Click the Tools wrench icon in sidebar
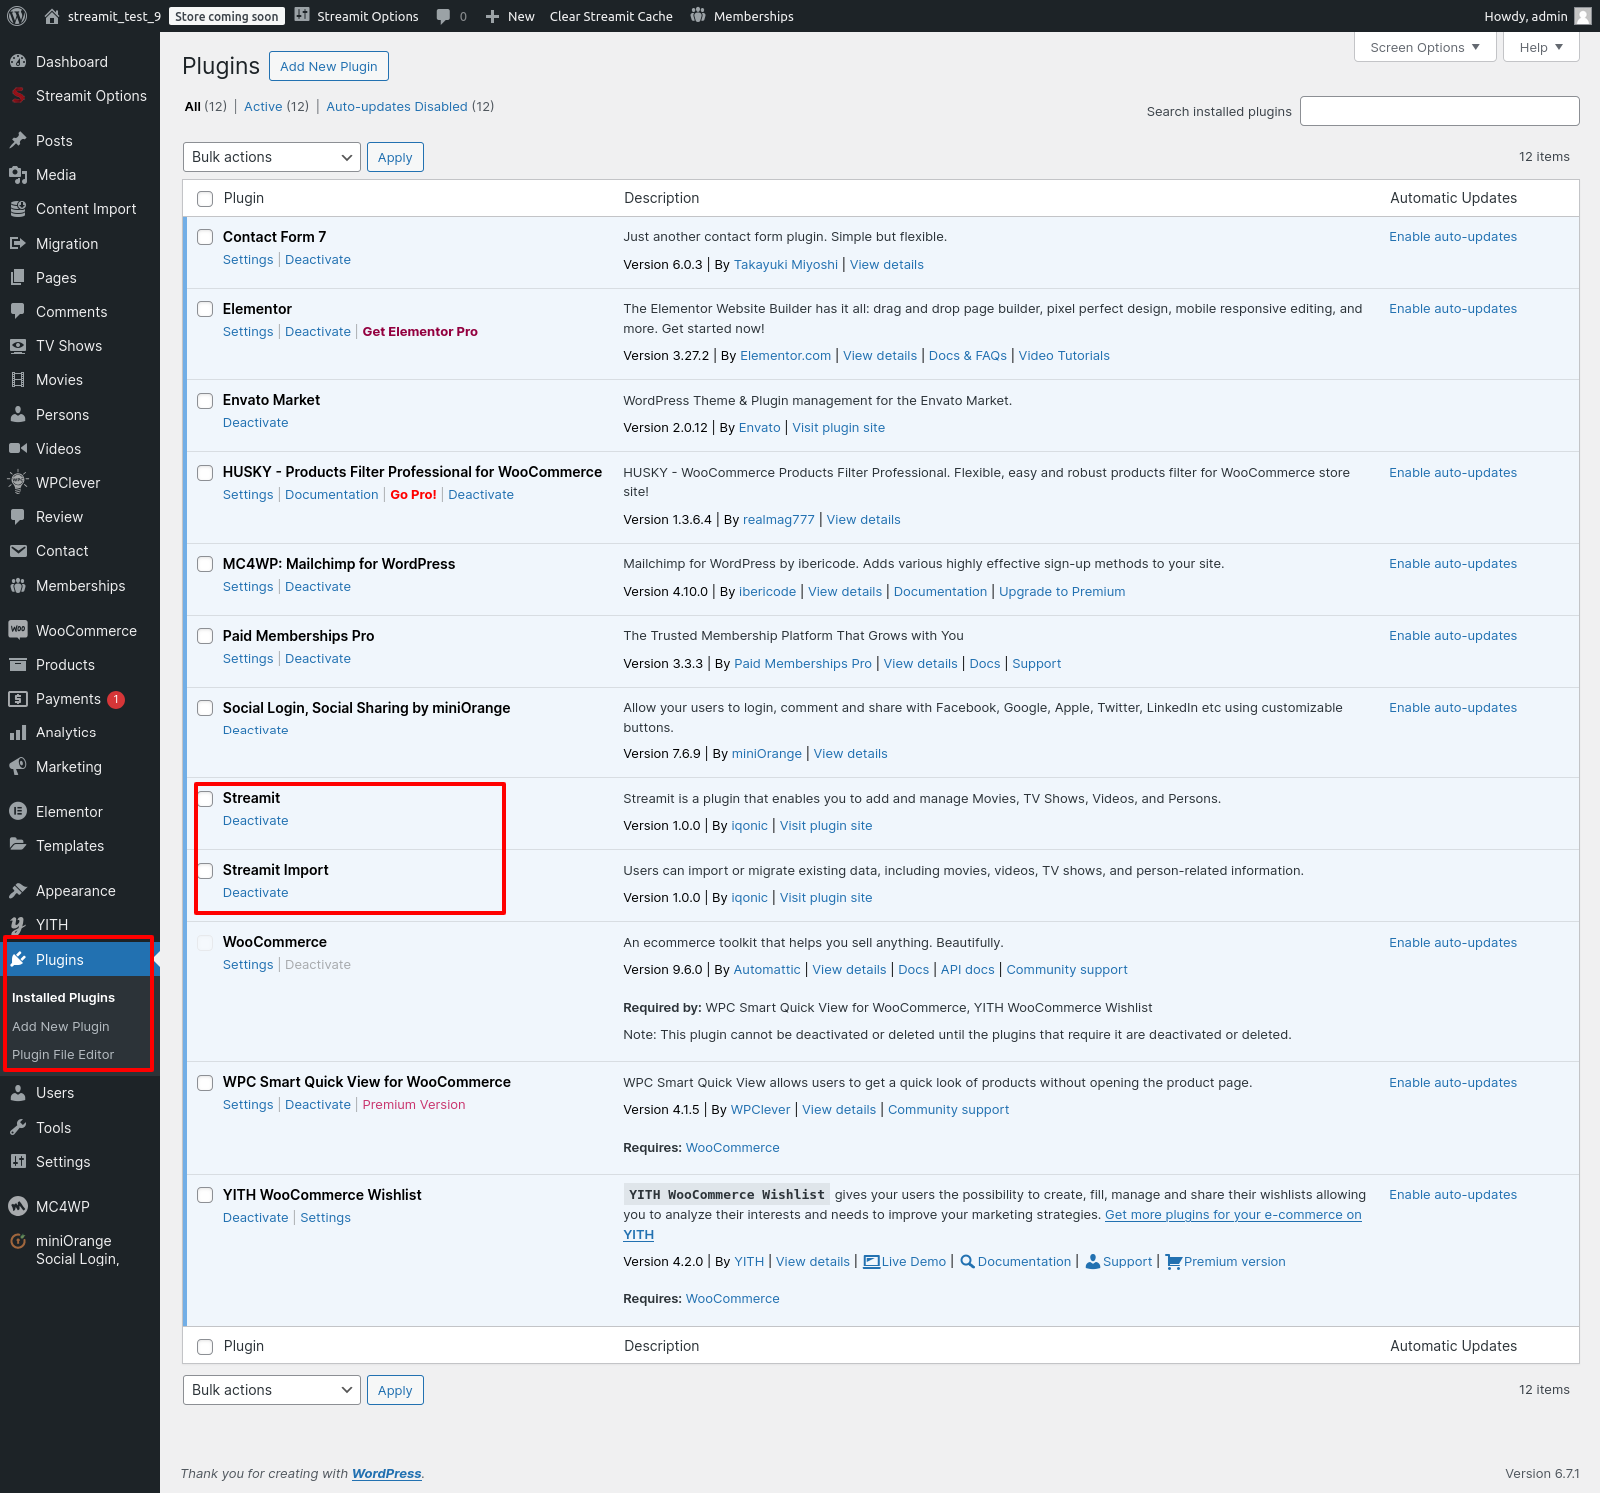Viewport: 1600px width, 1495px height. tap(18, 1128)
